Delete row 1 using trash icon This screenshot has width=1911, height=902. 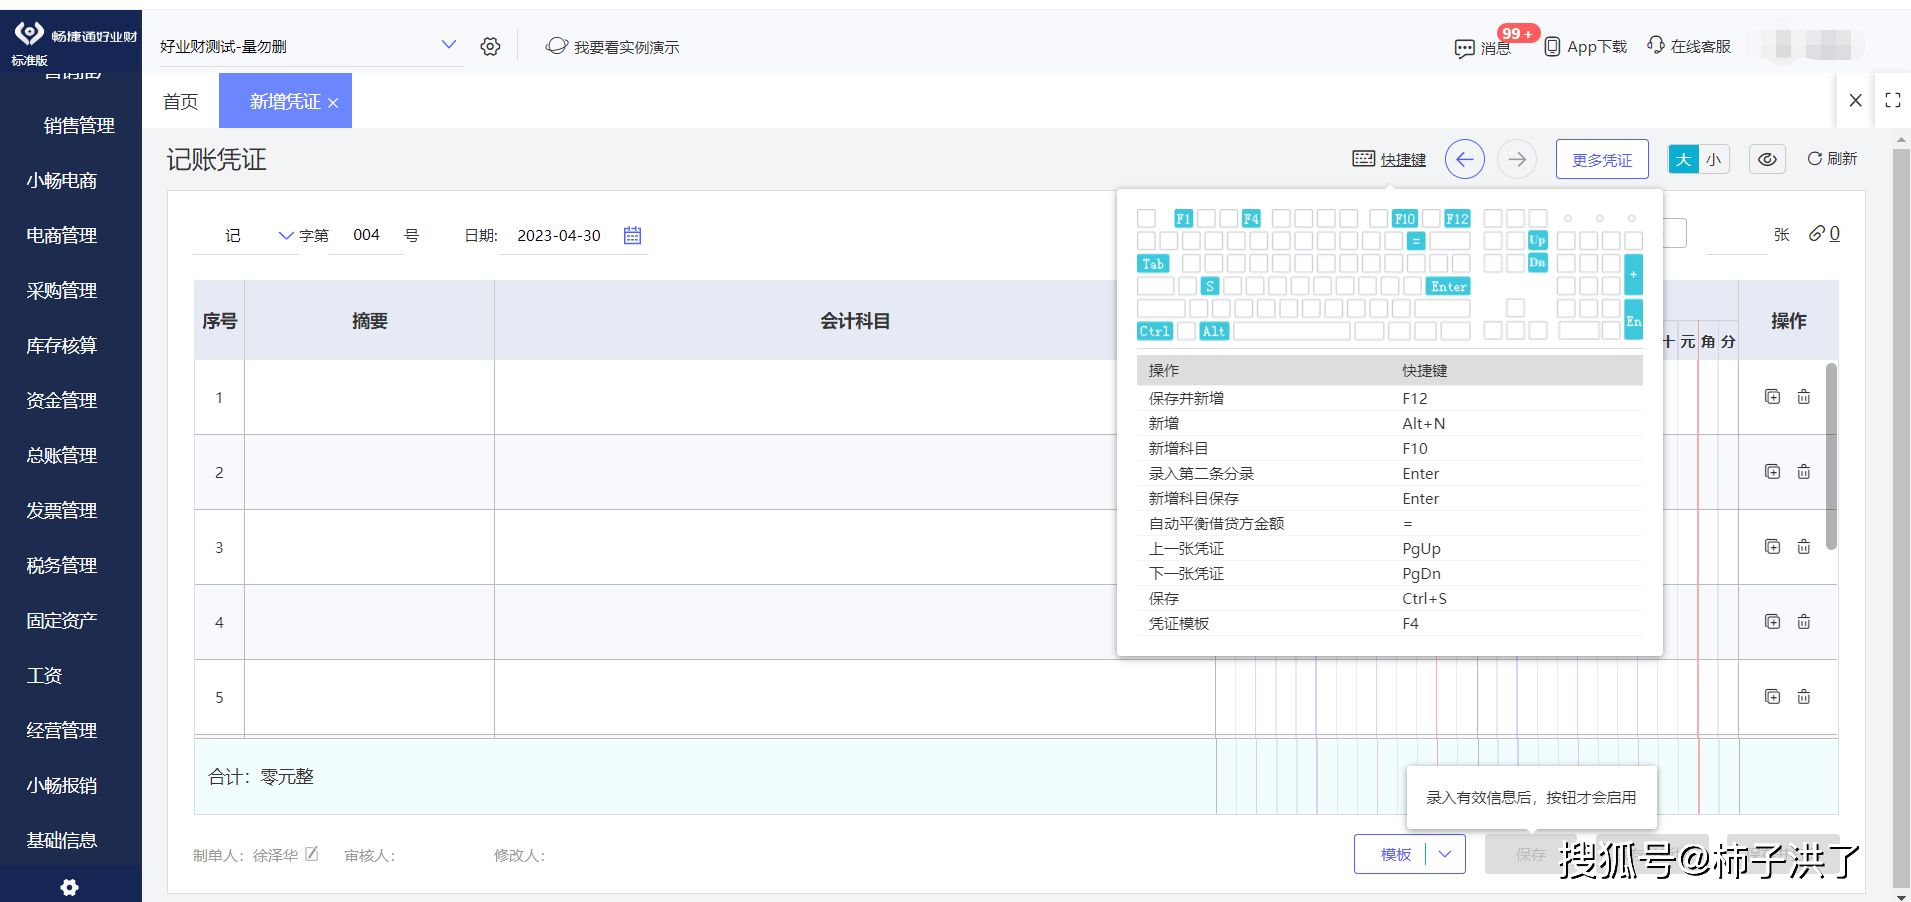[1803, 397]
